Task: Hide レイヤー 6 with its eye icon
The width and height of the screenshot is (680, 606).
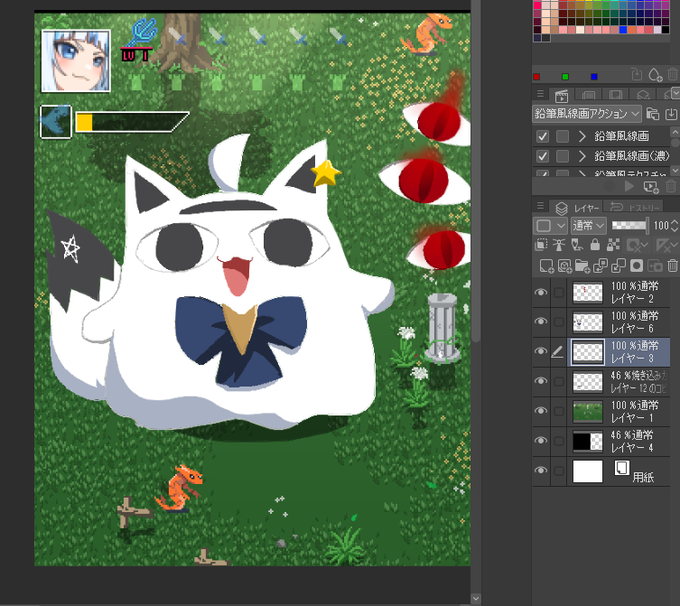Action: tap(541, 321)
